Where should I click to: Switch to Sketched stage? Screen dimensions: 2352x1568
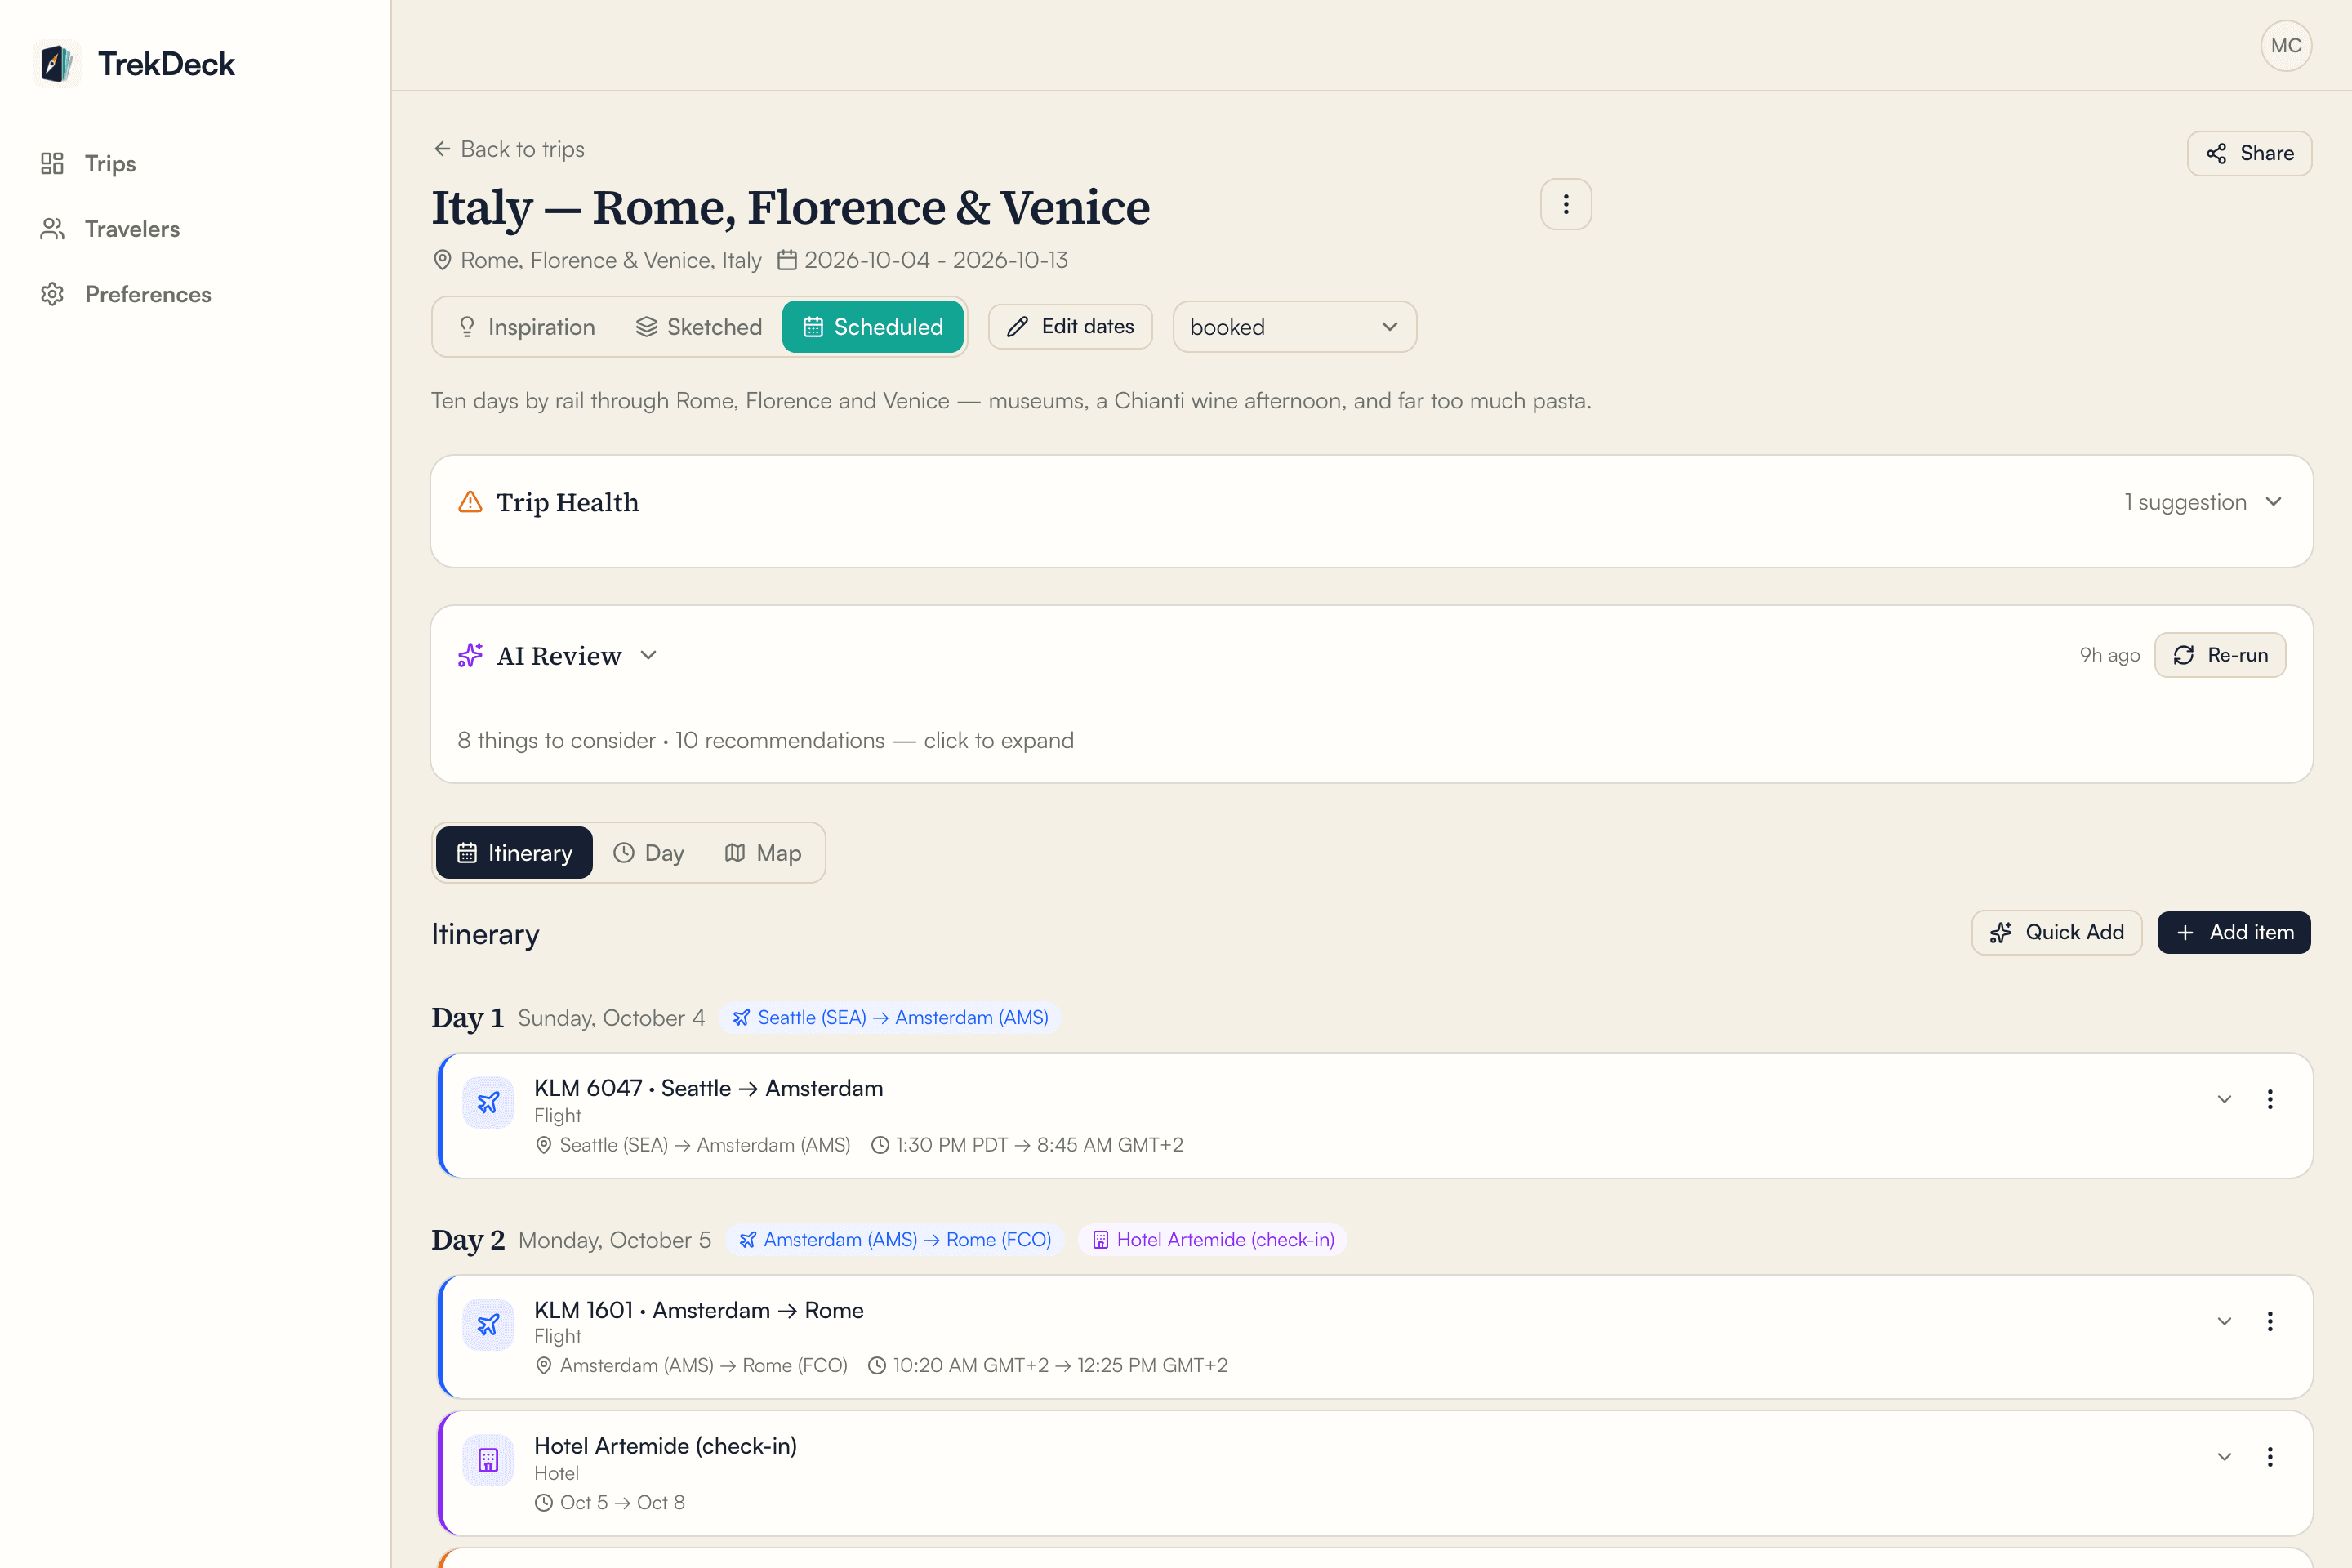point(699,327)
